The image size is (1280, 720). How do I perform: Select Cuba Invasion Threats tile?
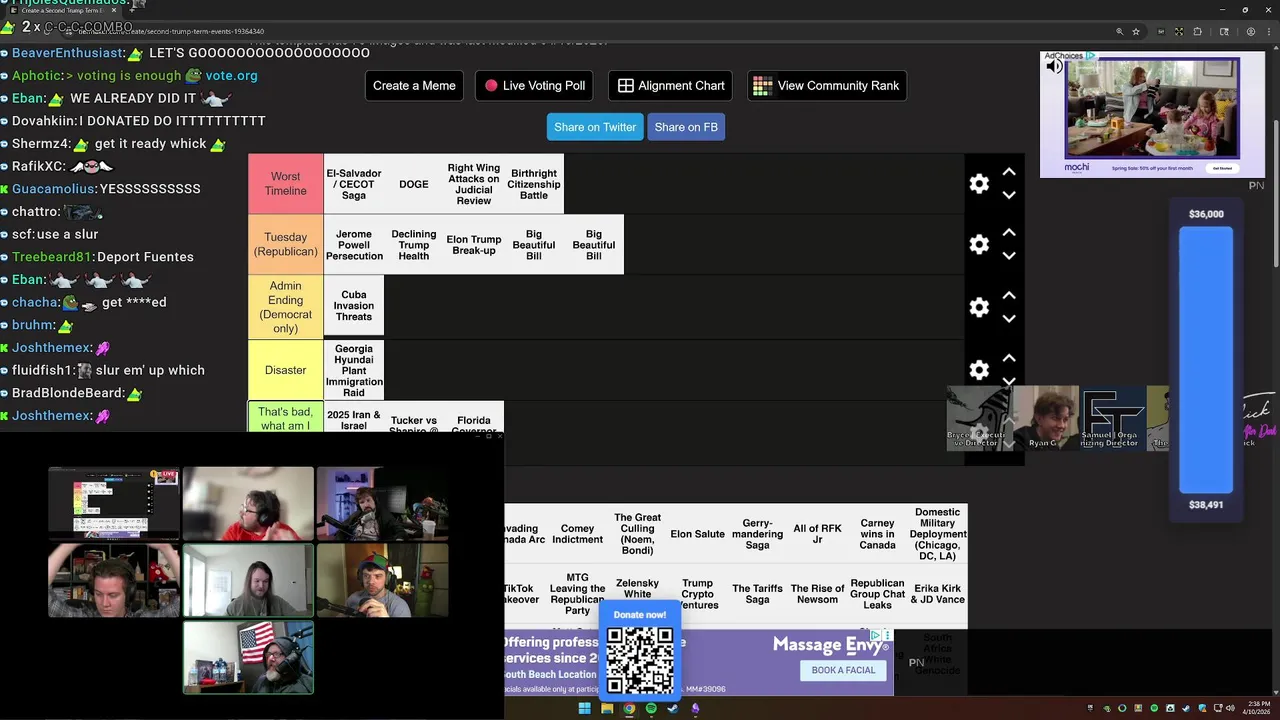click(354, 306)
